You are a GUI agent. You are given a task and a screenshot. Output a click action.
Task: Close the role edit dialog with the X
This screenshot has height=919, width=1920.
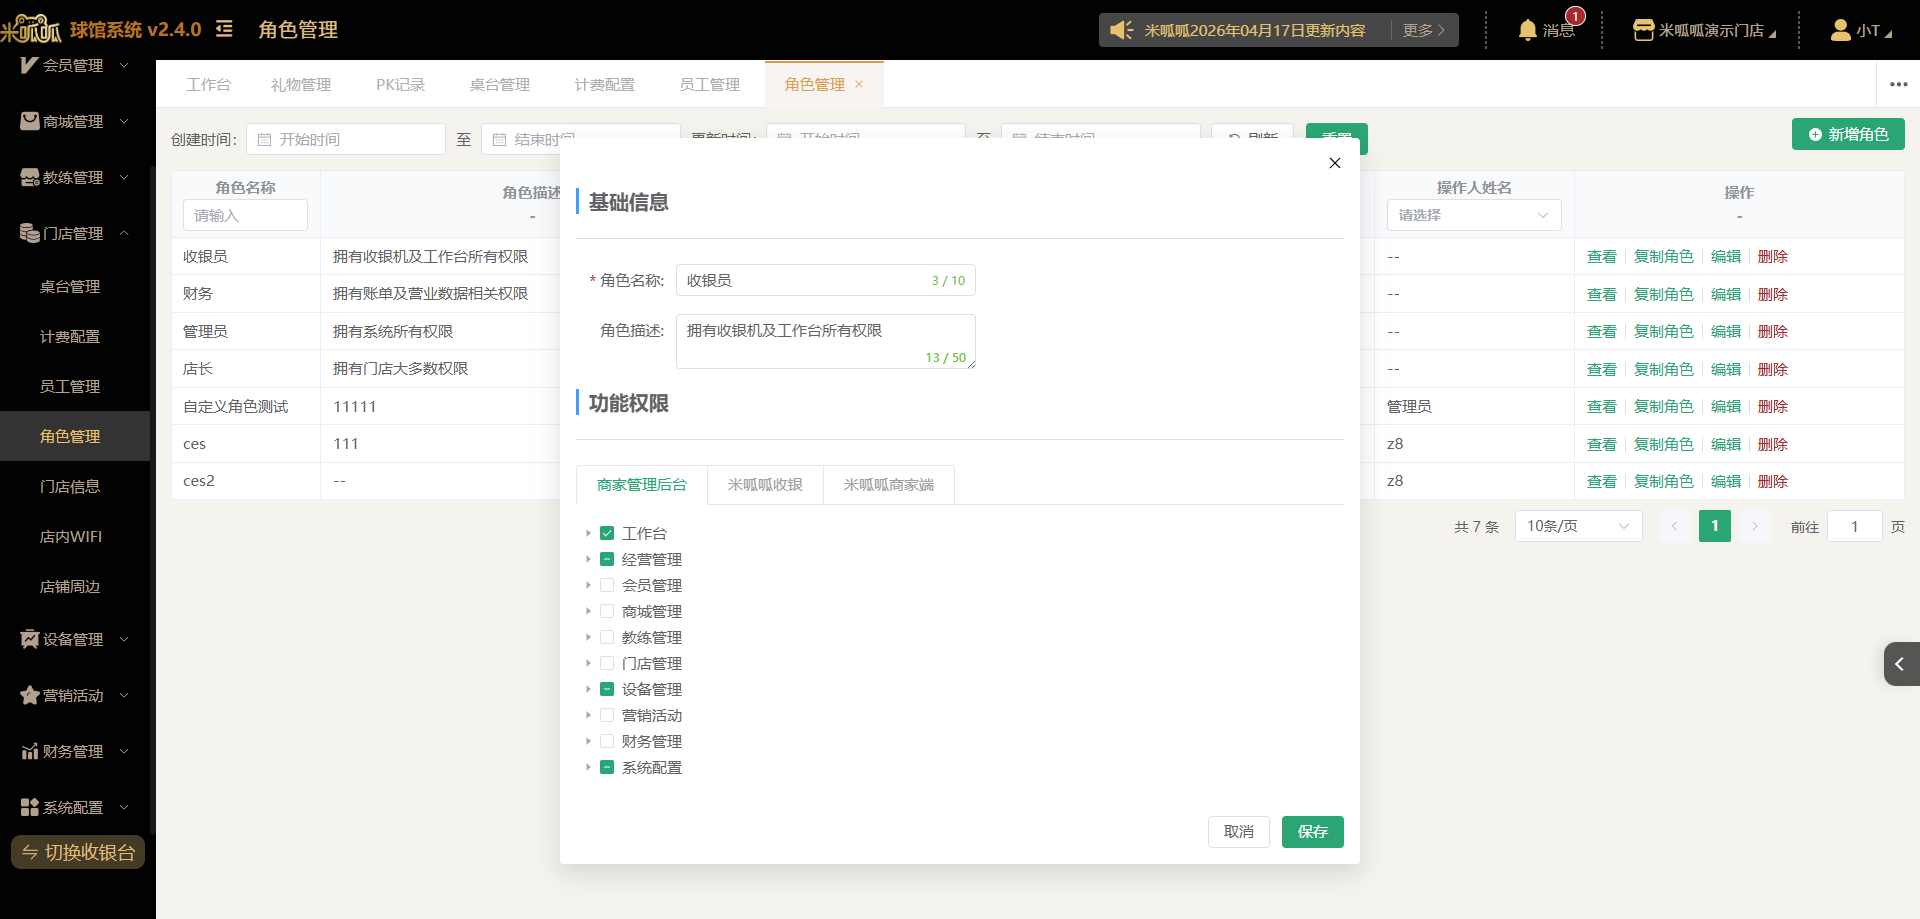pos(1335,163)
